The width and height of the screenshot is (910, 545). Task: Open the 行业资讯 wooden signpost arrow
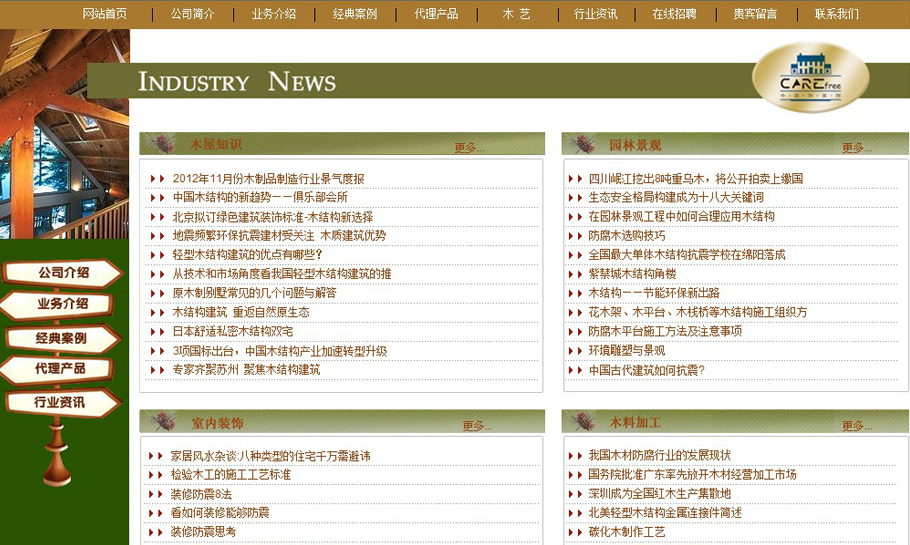click(62, 402)
